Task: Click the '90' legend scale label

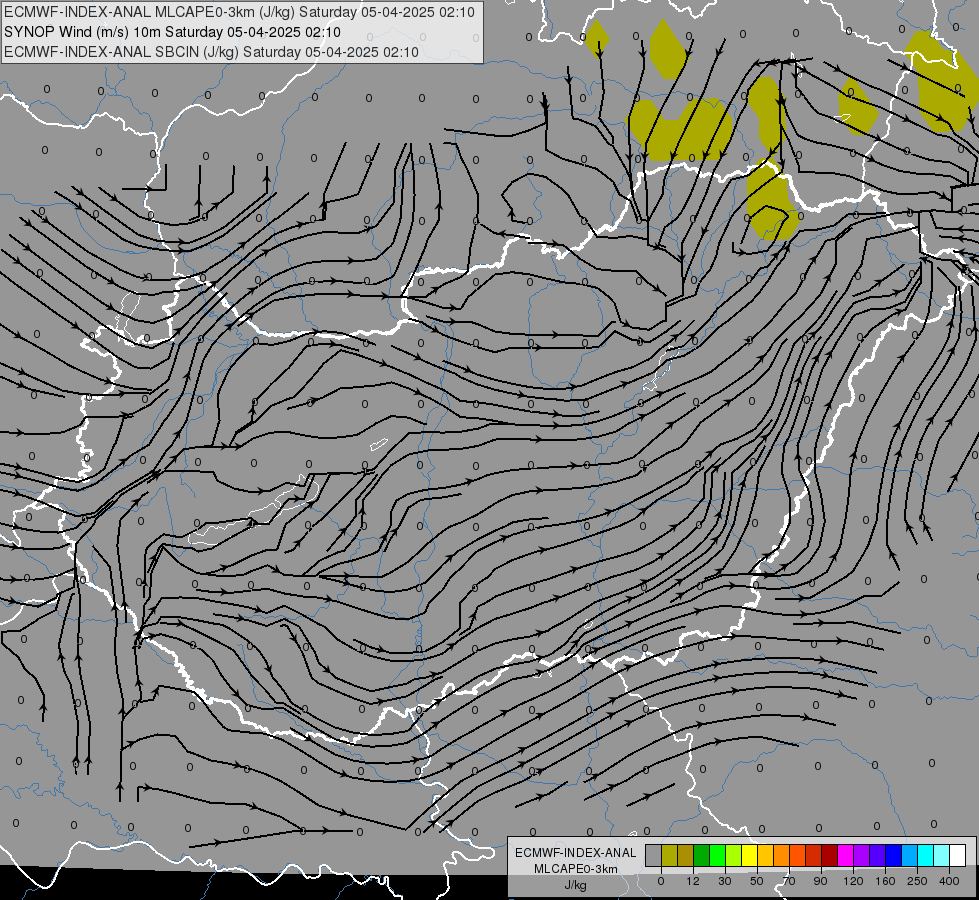Action: tap(820, 881)
